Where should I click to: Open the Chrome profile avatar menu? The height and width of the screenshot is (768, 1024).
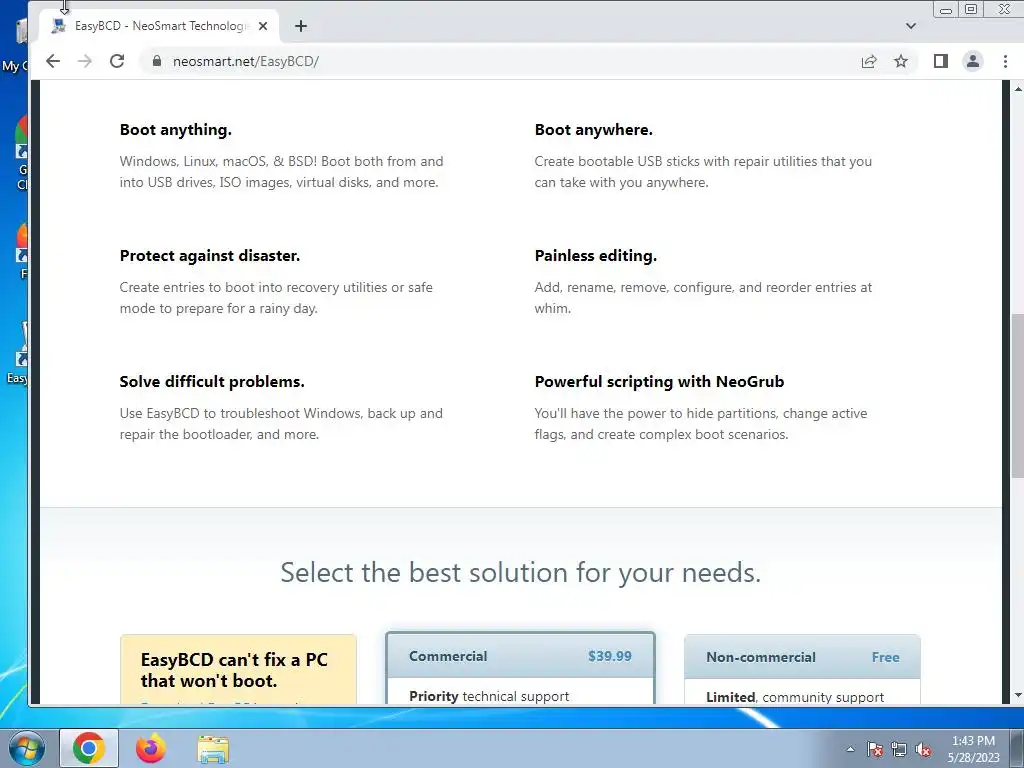972,61
